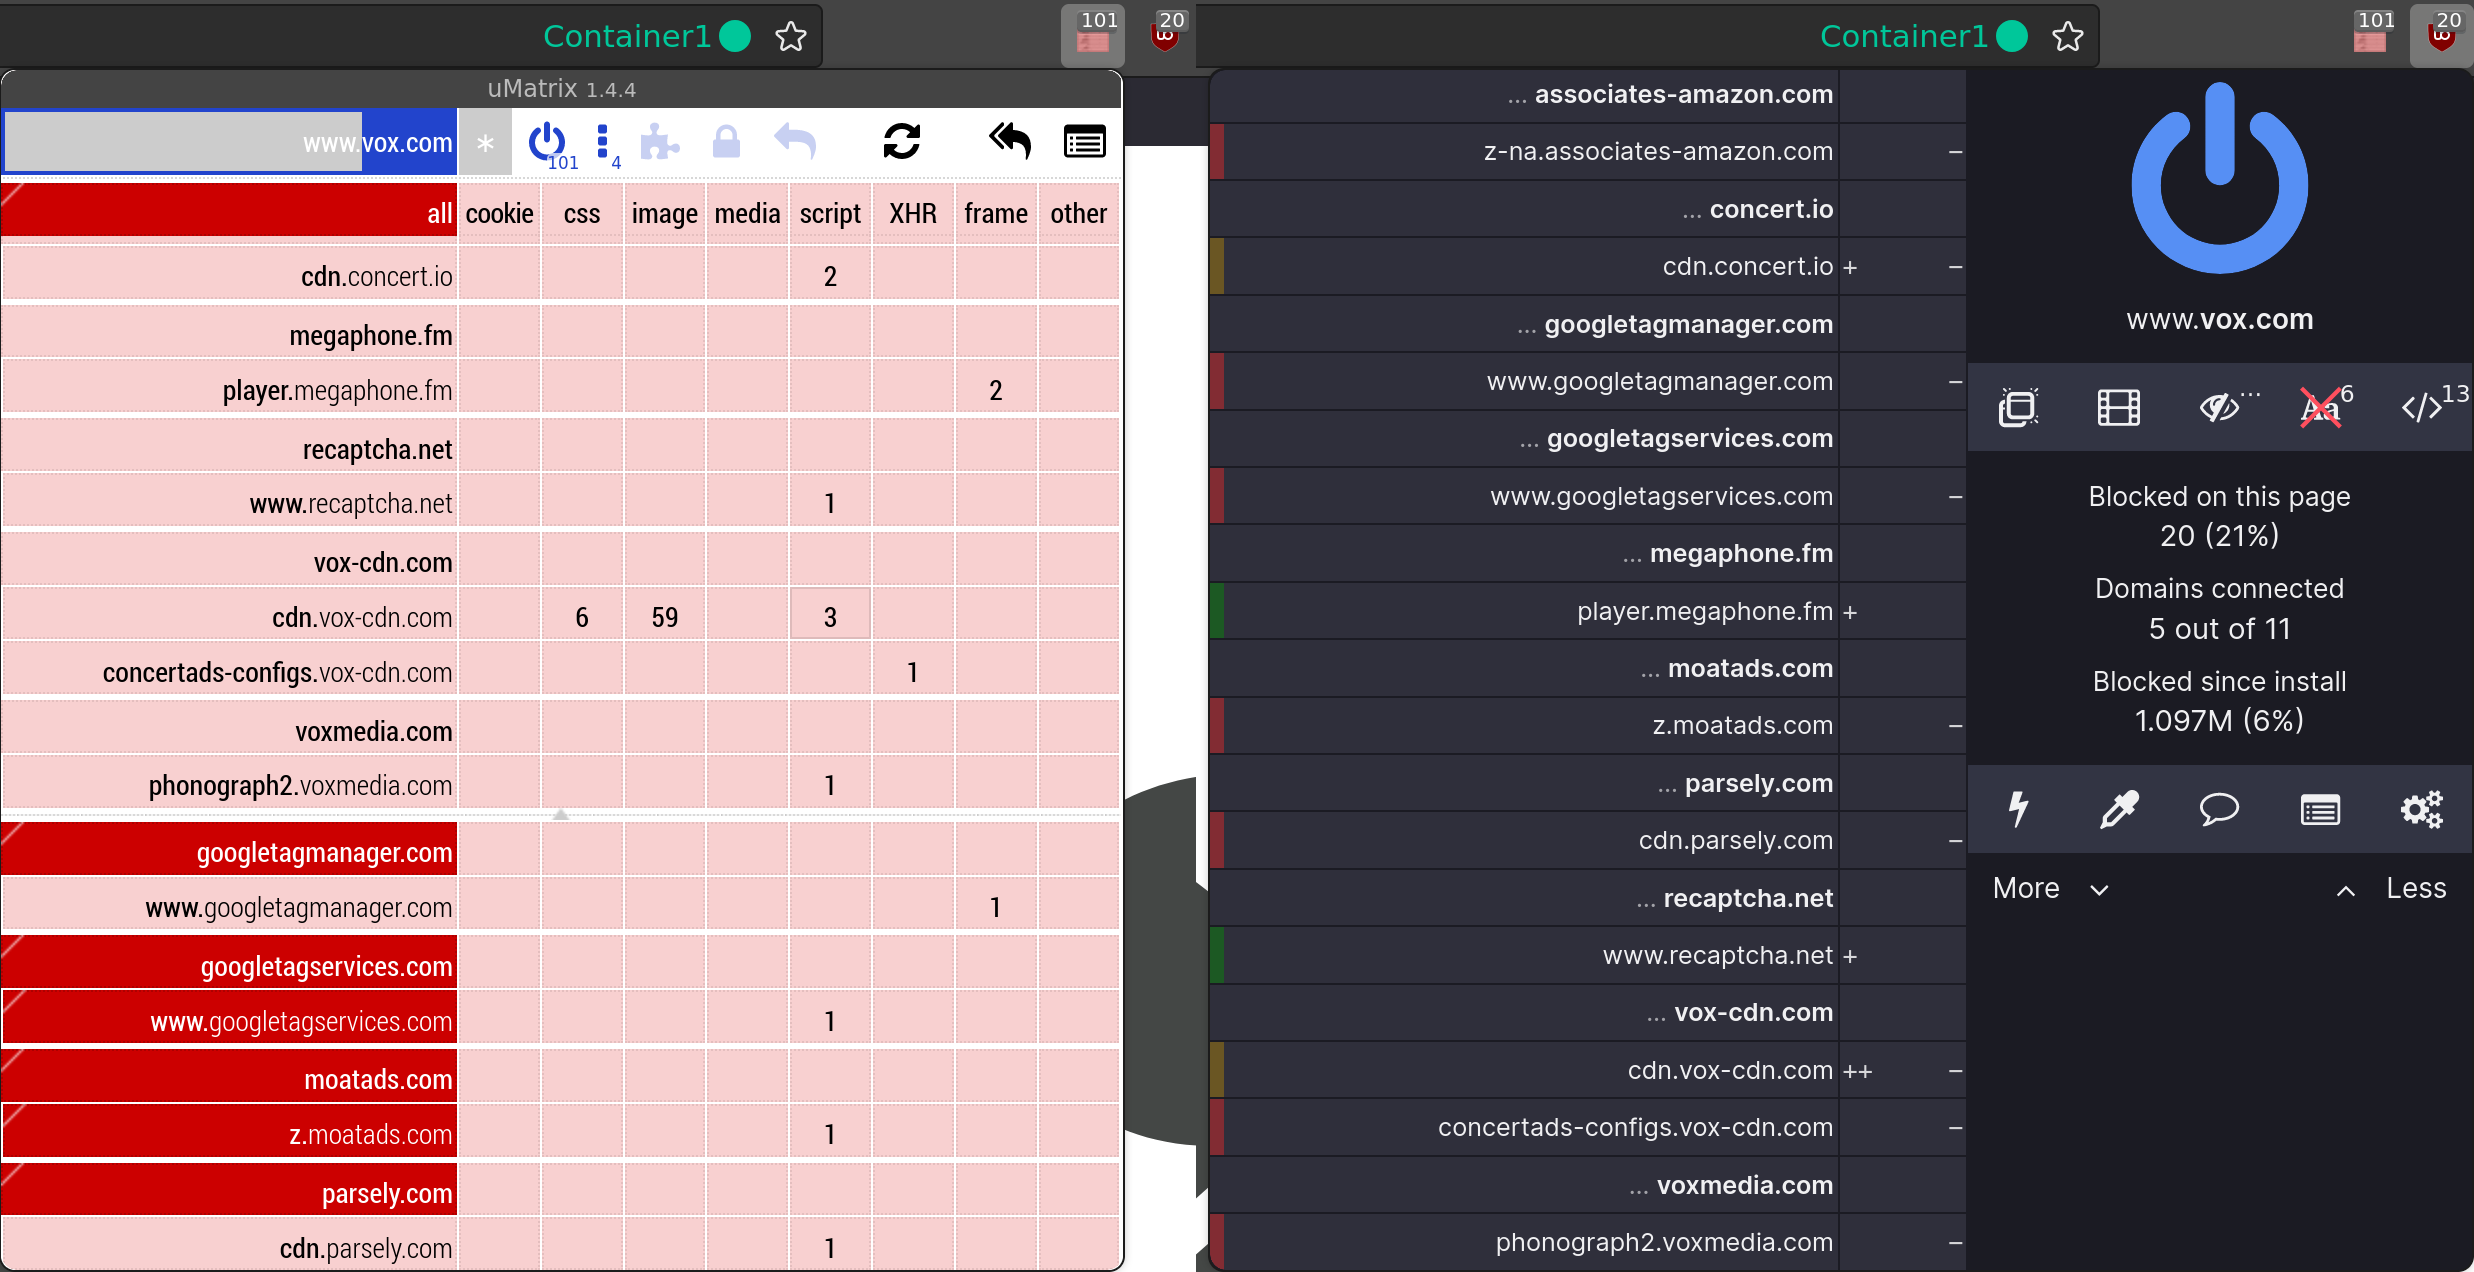Toggle uMatrix power button for matrix filtering
Viewport: 2474px width, 1272px height.
(547, 143)
